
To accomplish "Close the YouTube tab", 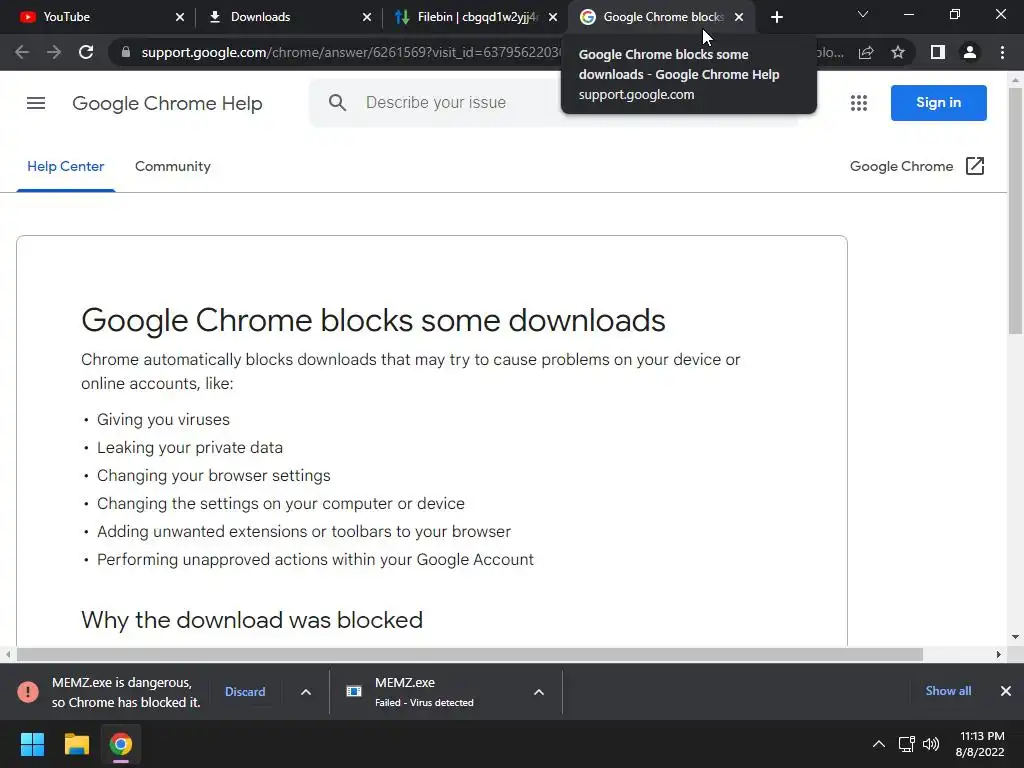I will tap(180, 18).
